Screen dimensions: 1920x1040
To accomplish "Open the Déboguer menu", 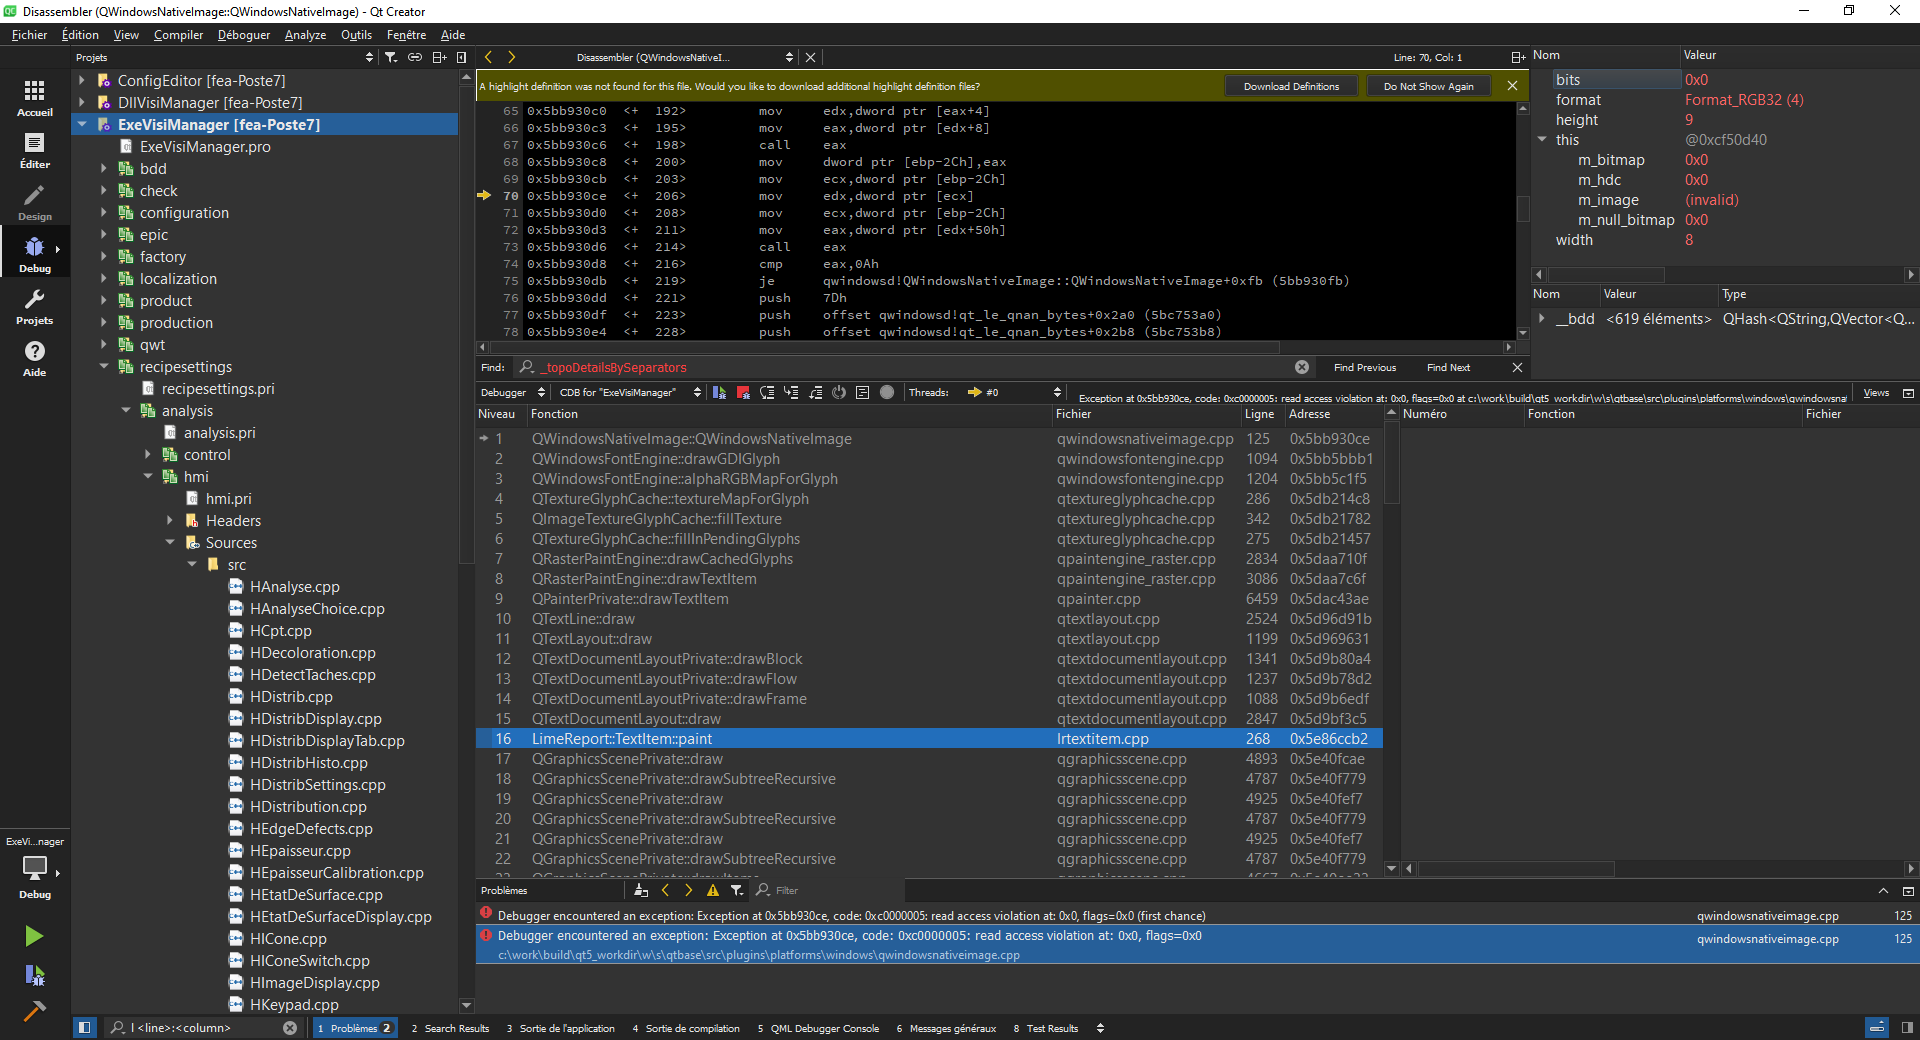I will pos(244,35).
